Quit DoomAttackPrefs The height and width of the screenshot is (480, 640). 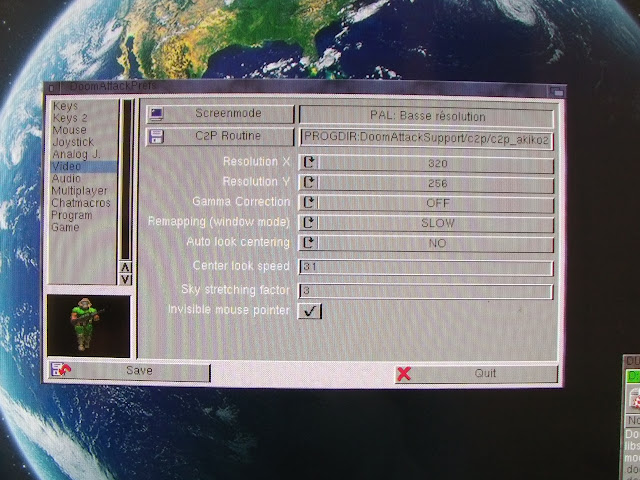pyautogui.click(x=476, y=374)
